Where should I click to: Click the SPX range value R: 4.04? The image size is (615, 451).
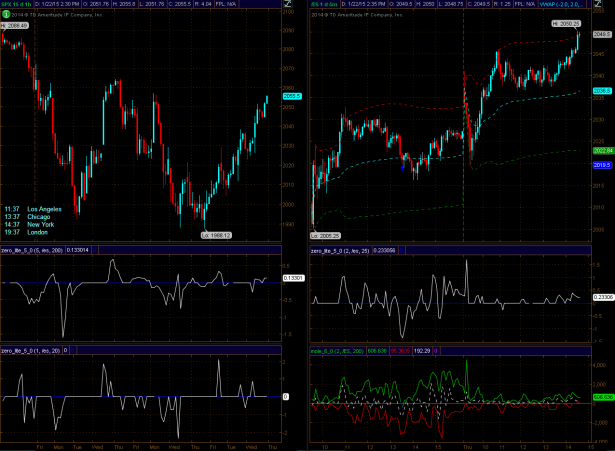204,4
